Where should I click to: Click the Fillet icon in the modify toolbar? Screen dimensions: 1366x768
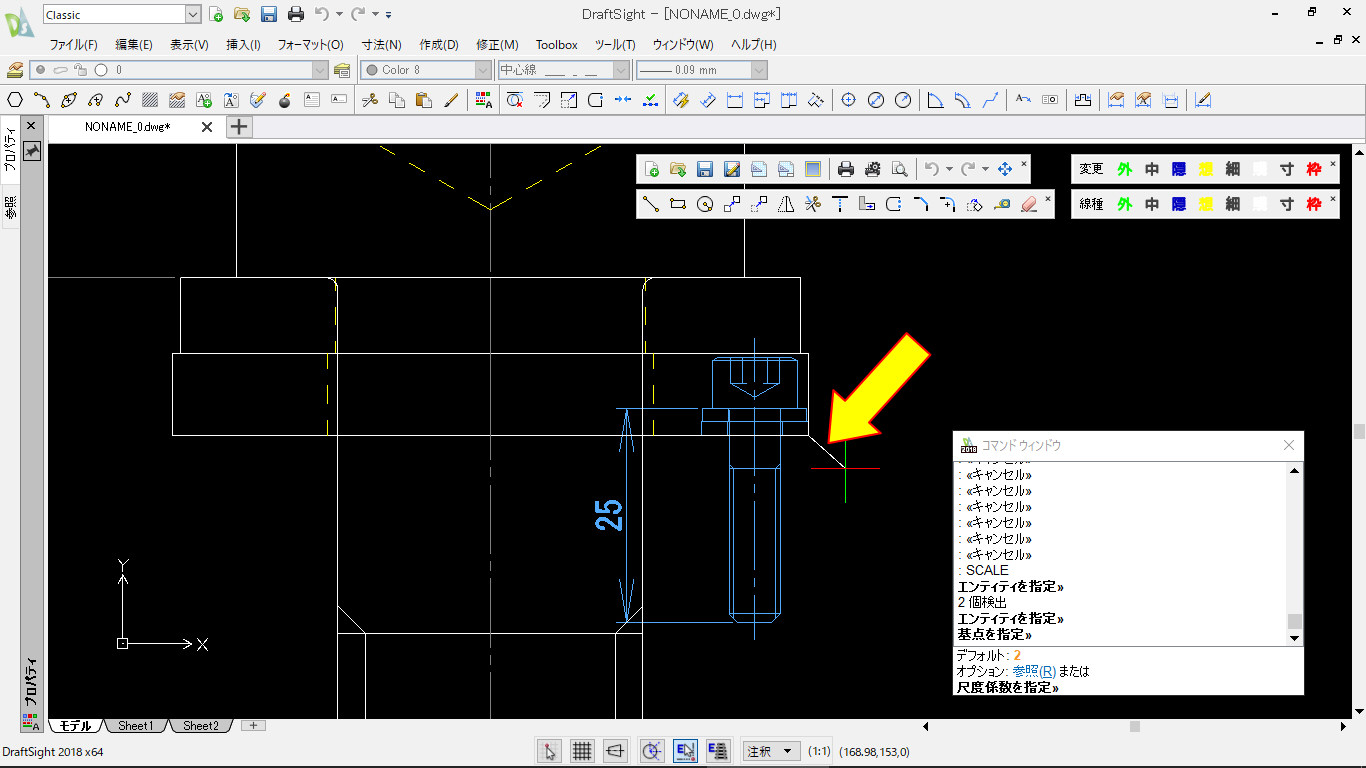(x=595, y=100)
